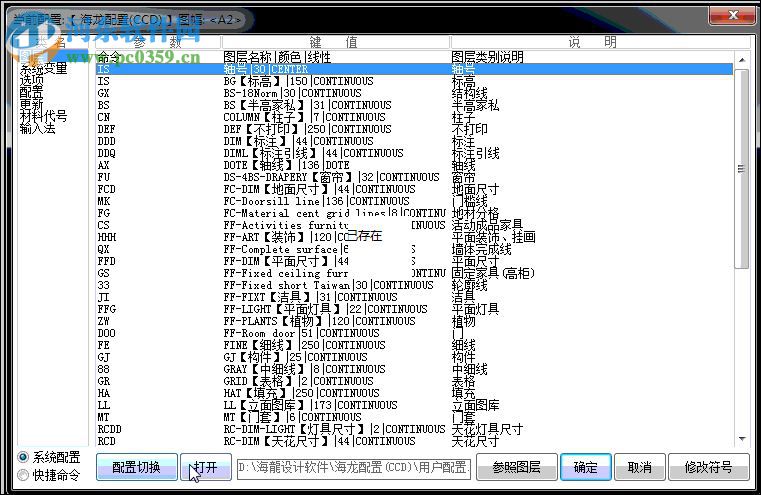Click the scrollbar down arrow

tap(742, 439)
